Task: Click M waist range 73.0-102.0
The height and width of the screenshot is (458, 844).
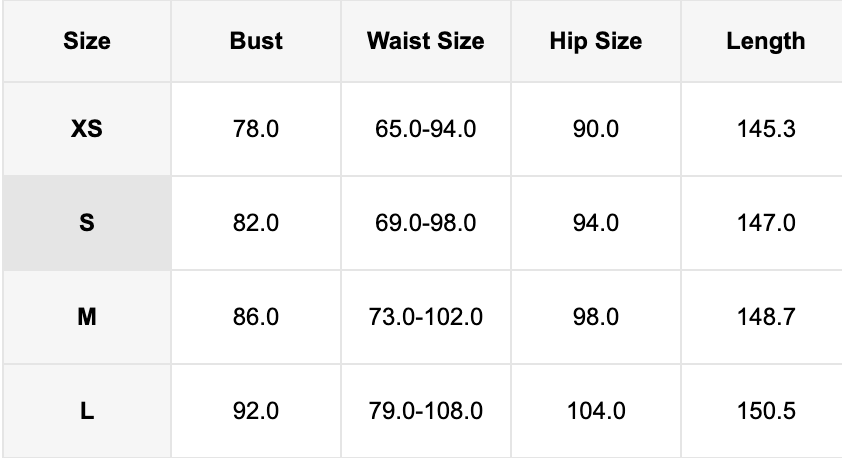Action: point(425,317)
